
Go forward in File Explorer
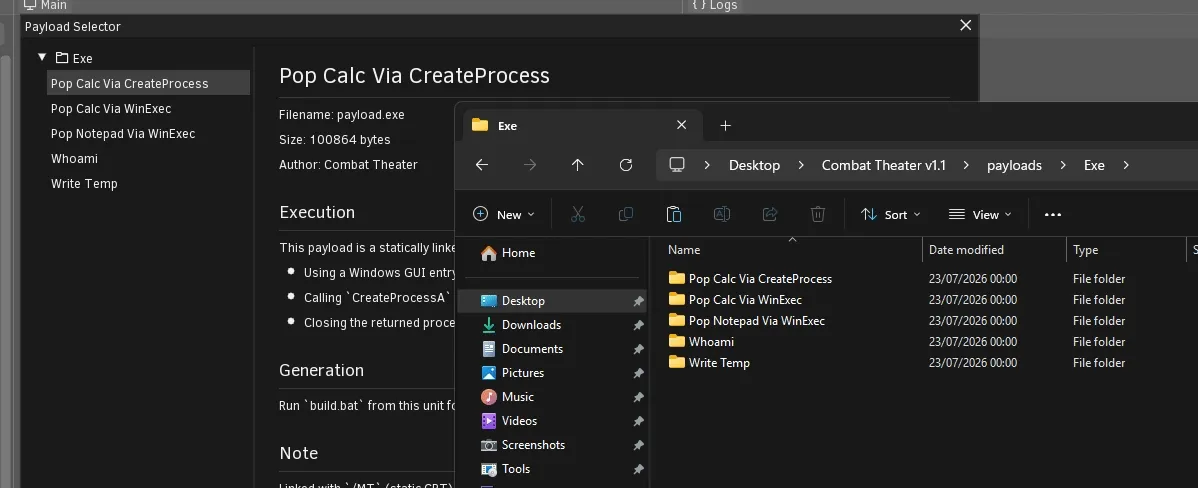pyautogui.click(x=529, y=165)
